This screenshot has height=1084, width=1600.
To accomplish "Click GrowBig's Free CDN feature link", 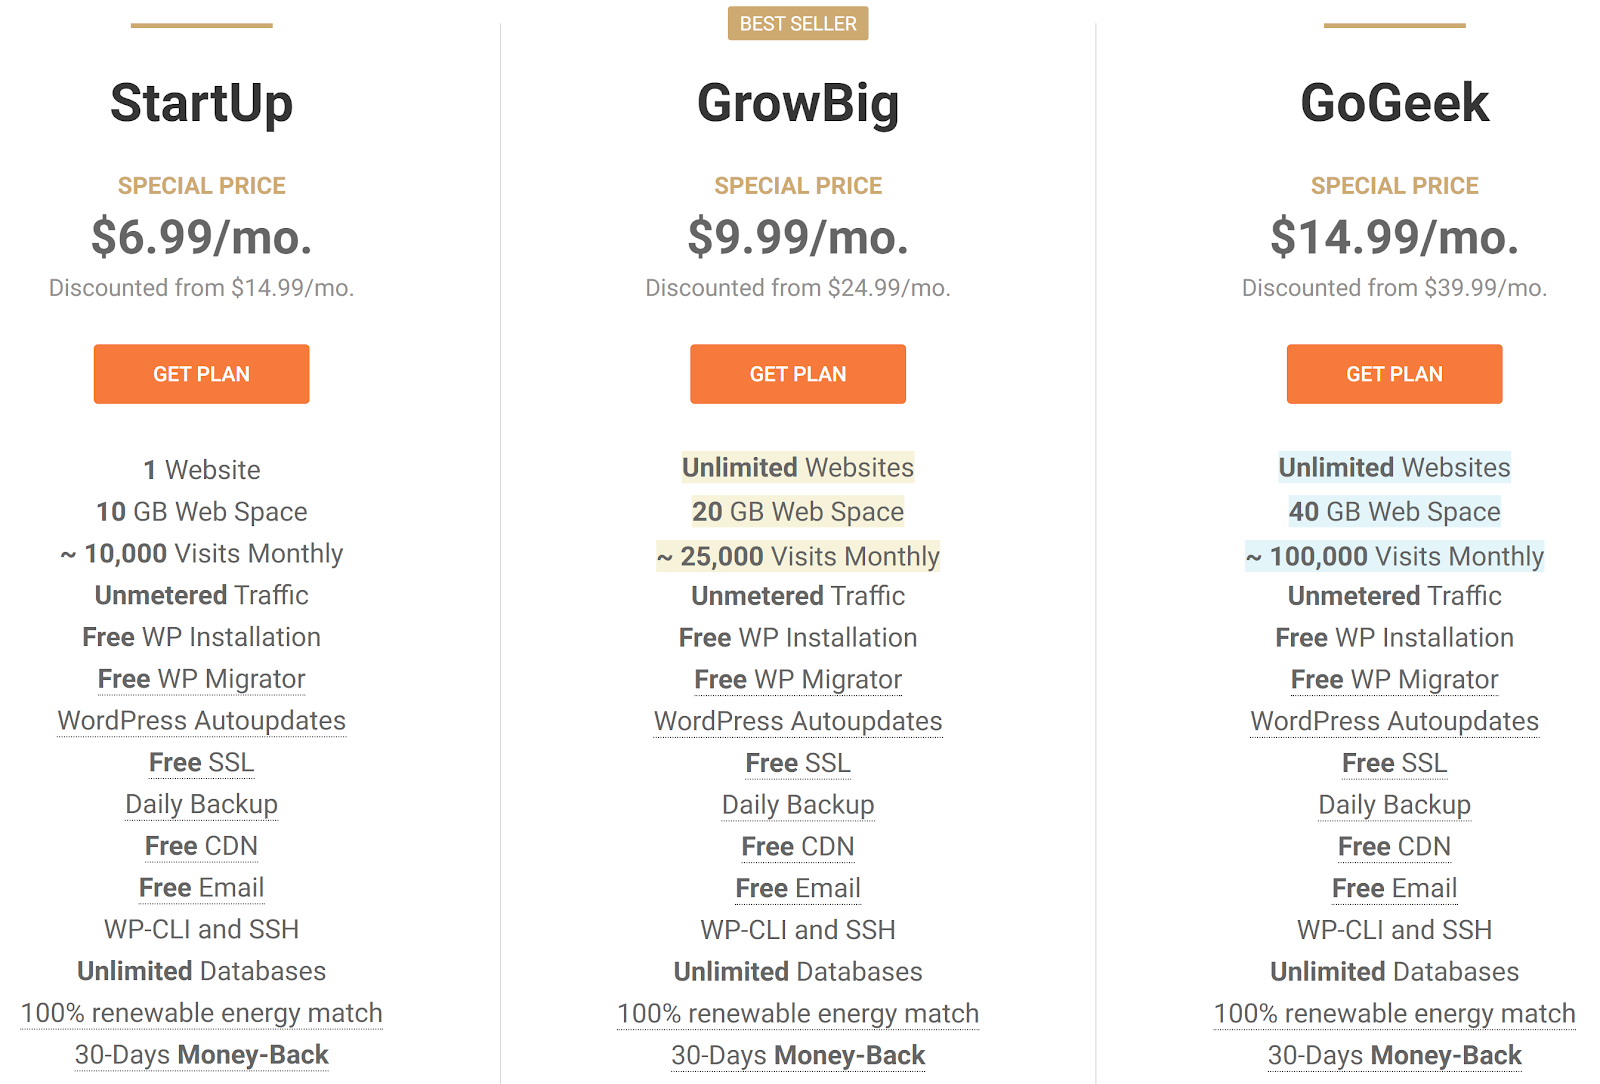I will (798, 846).
